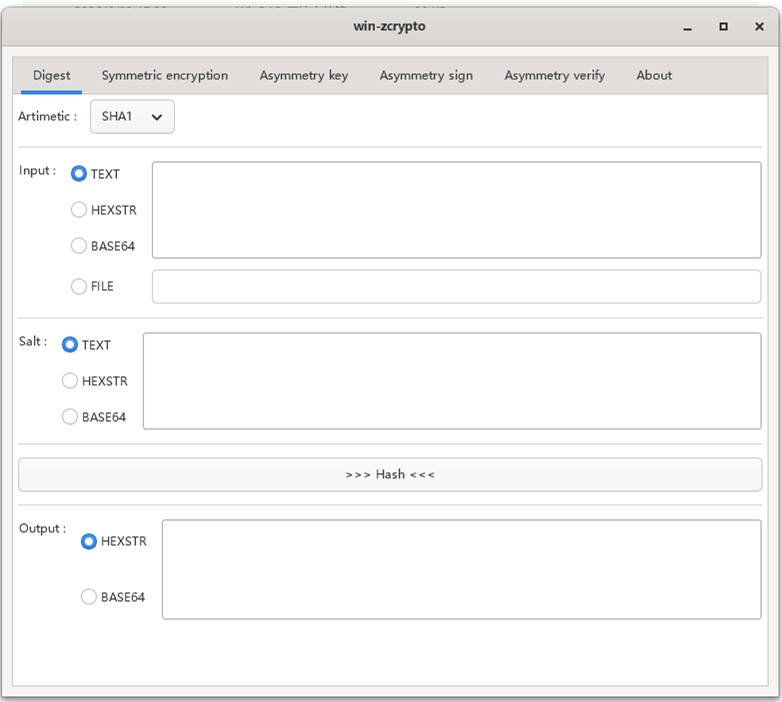Viewport: 782px width, 702px height.
Task: Set Output format to BASE64
Action: tap(113, 597)
